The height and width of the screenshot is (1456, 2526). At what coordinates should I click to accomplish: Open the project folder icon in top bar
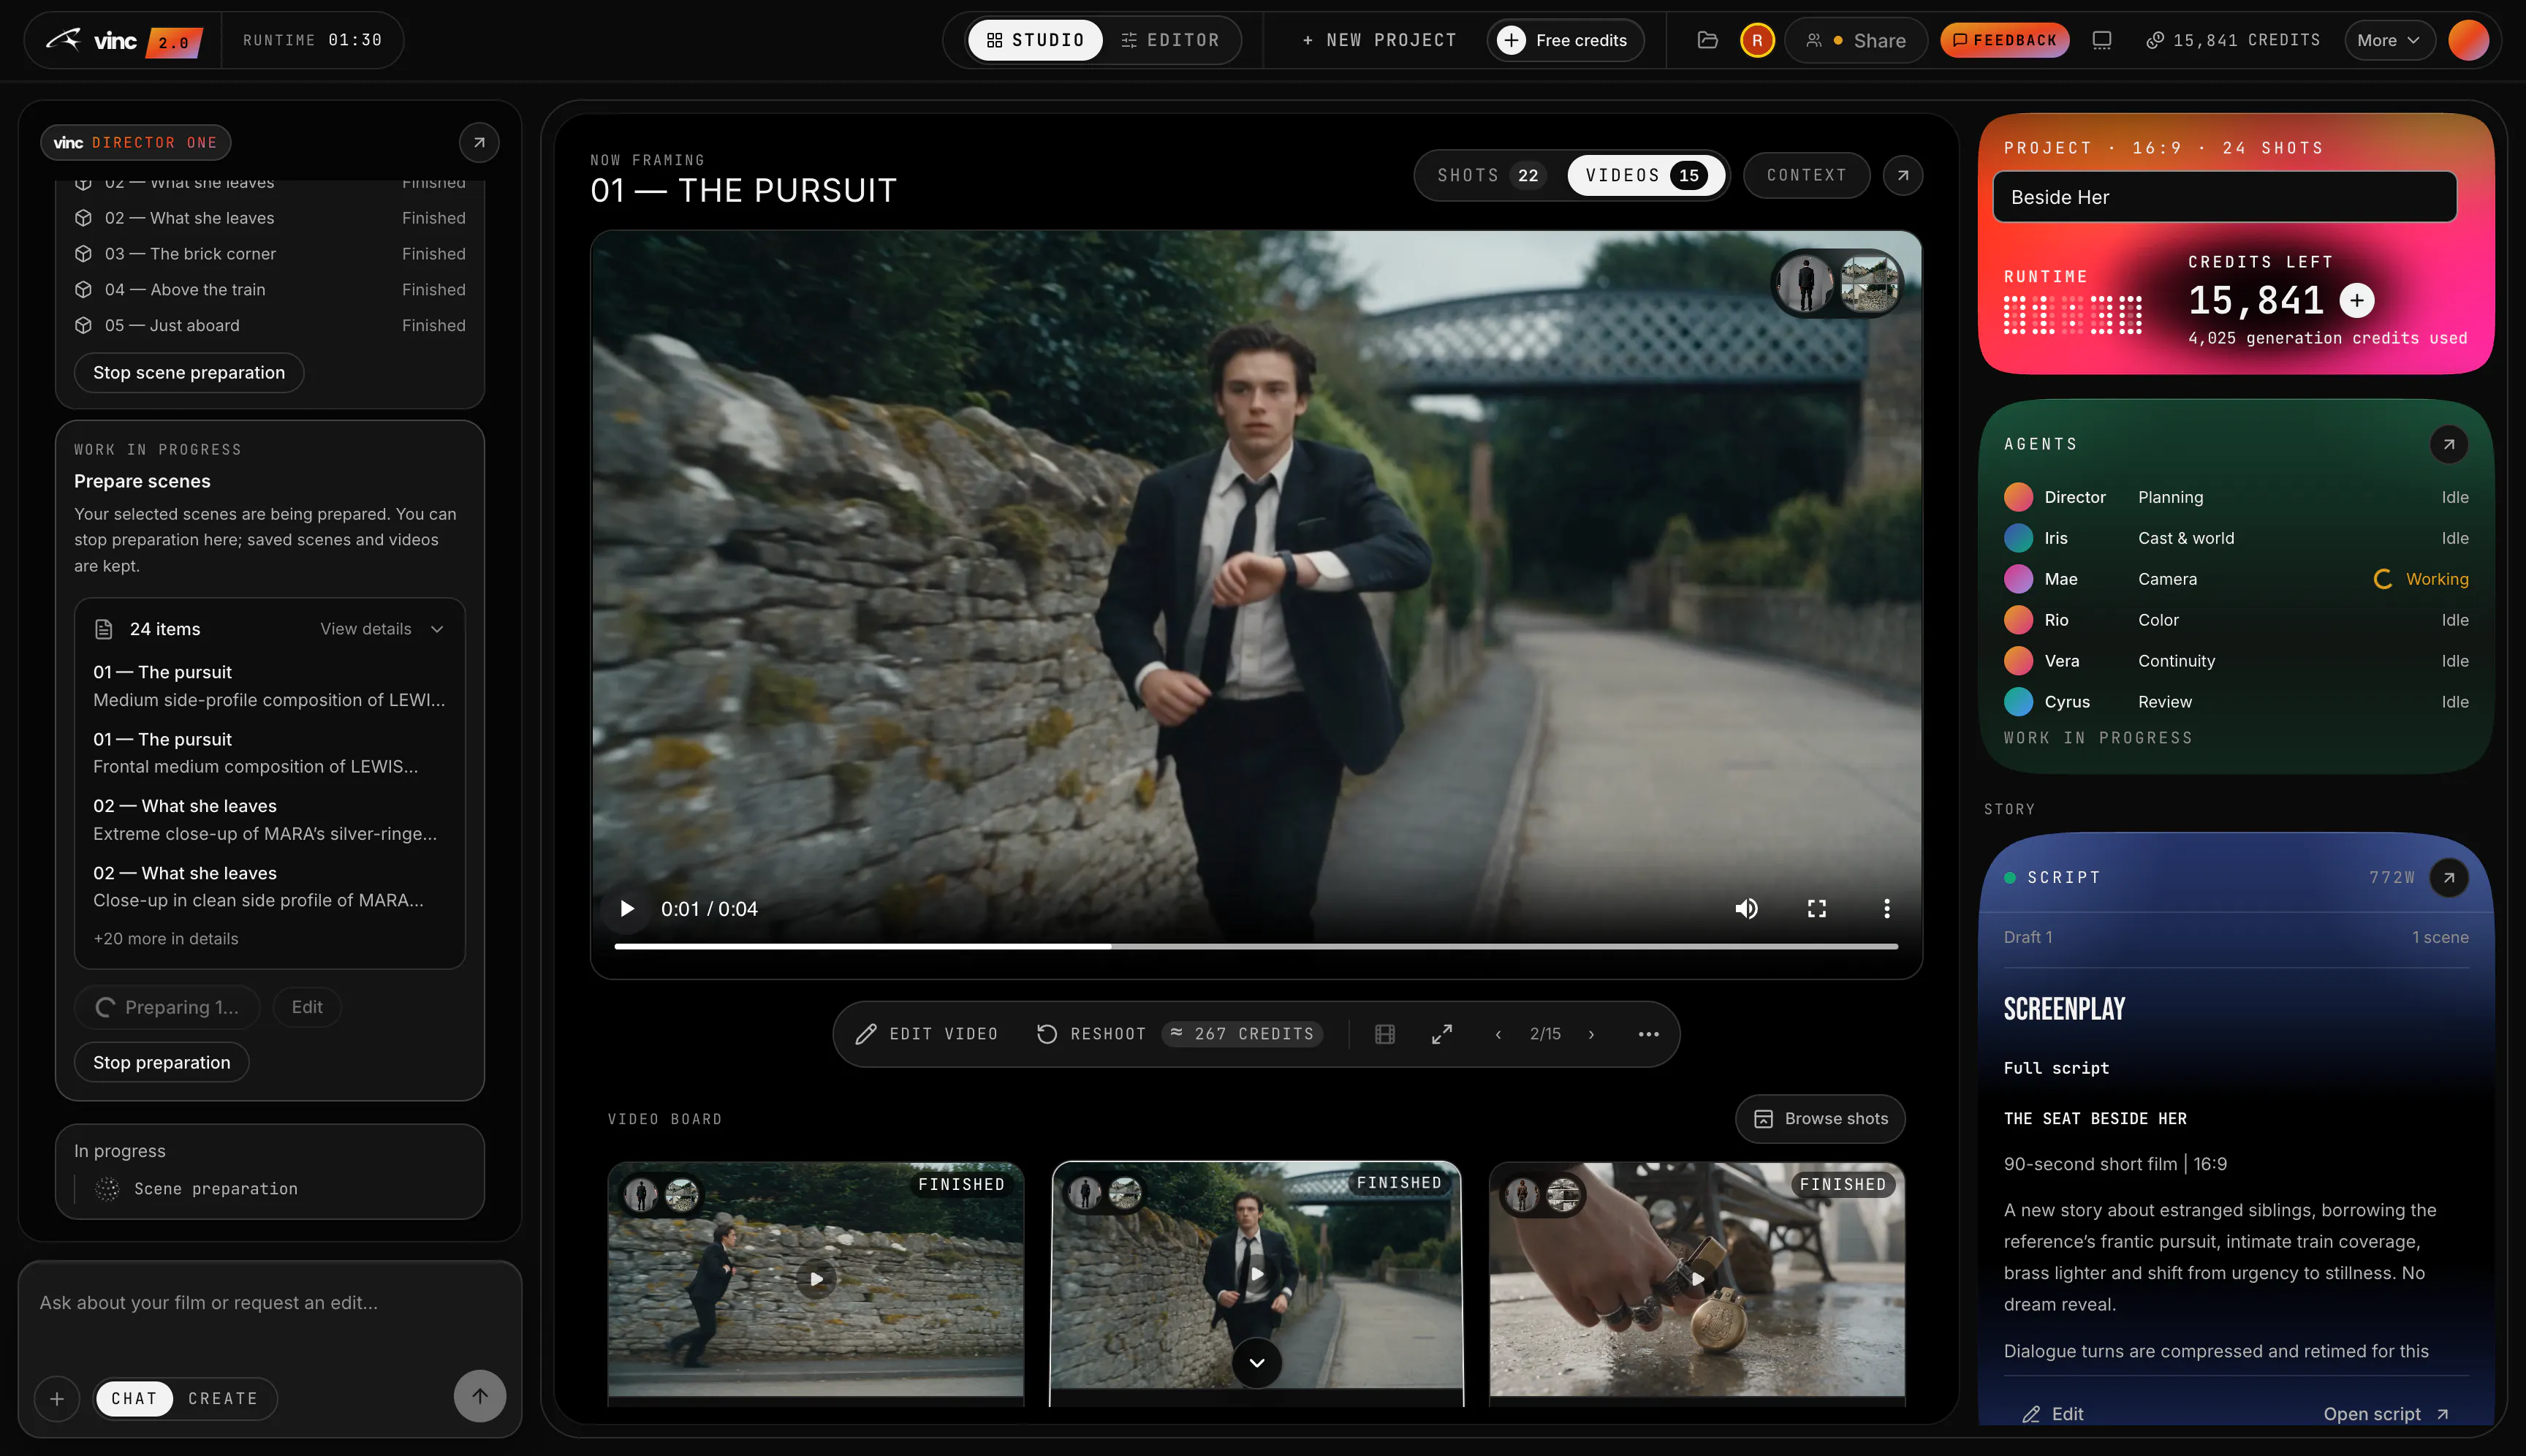coord(1707,40)
